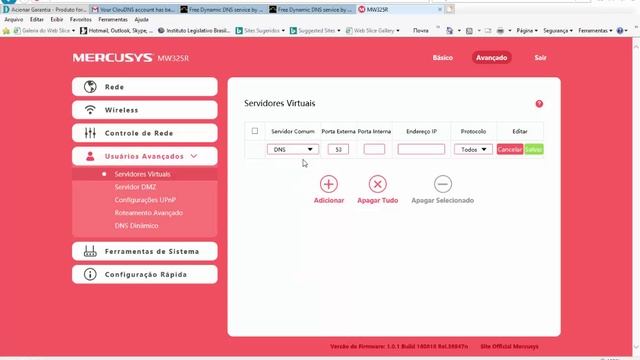
Task: Click the Adicionar plus circle icon
Action: pos(329,184)
